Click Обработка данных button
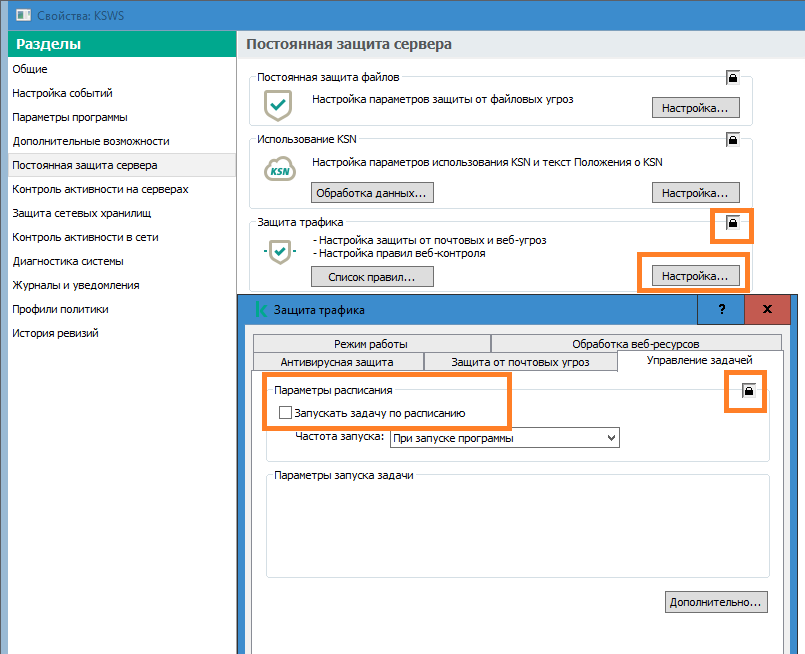This screenshot has width=805, height=654. tap(372, 193)
